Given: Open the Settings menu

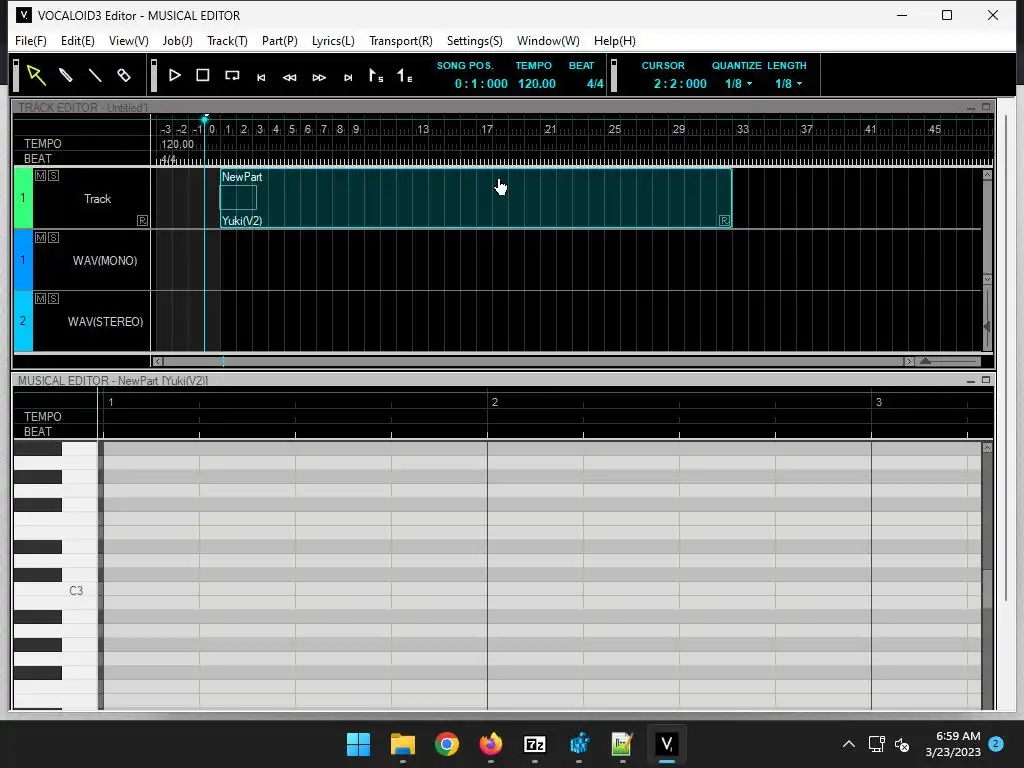Looking at the screenshot, I should tap(475, 40).
